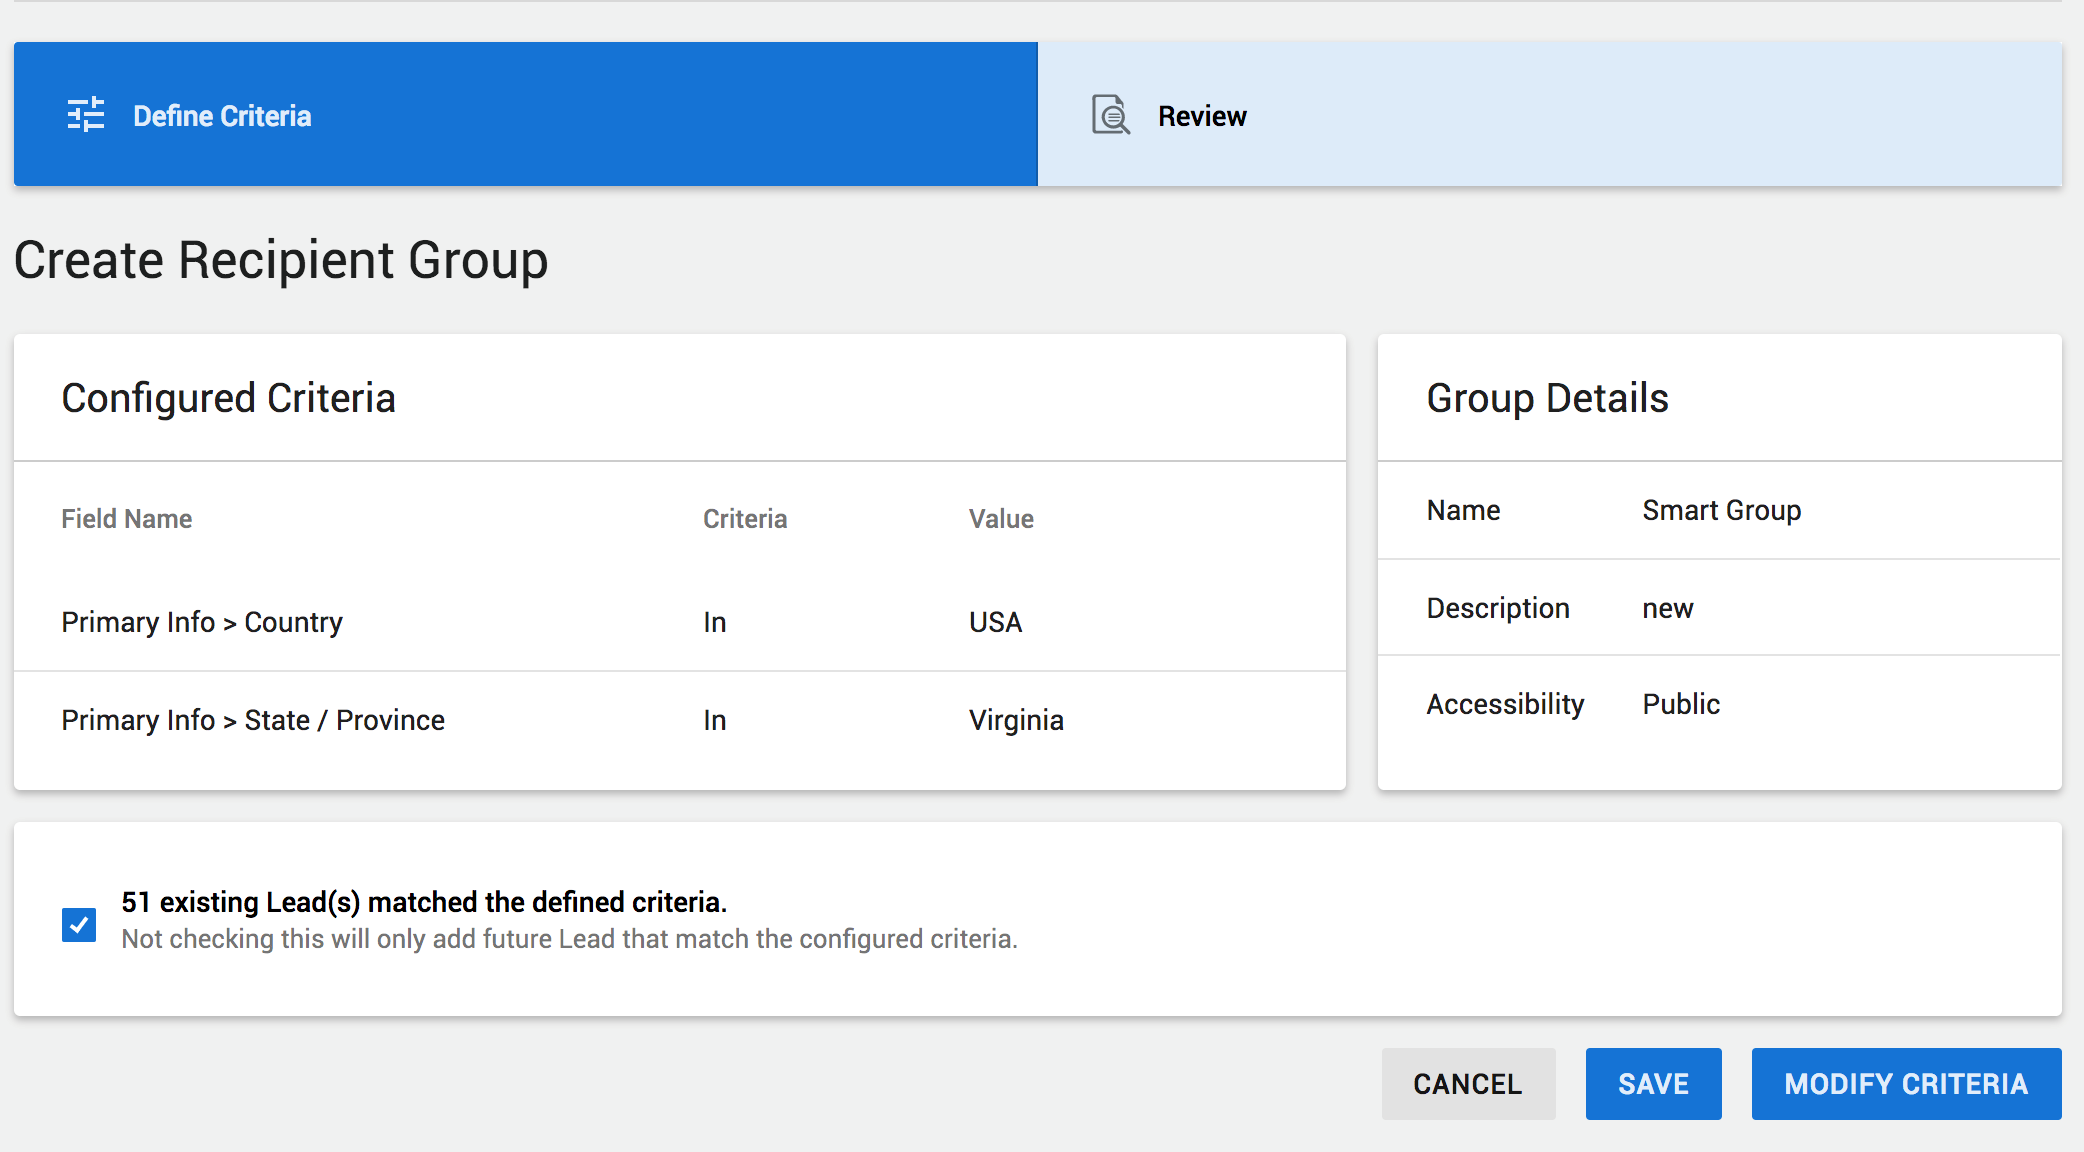Click the 'Configured Criteria' panel heading
Image resolution: width=2084 pixels, height=1152 pixels.
[x=229, y=398]
